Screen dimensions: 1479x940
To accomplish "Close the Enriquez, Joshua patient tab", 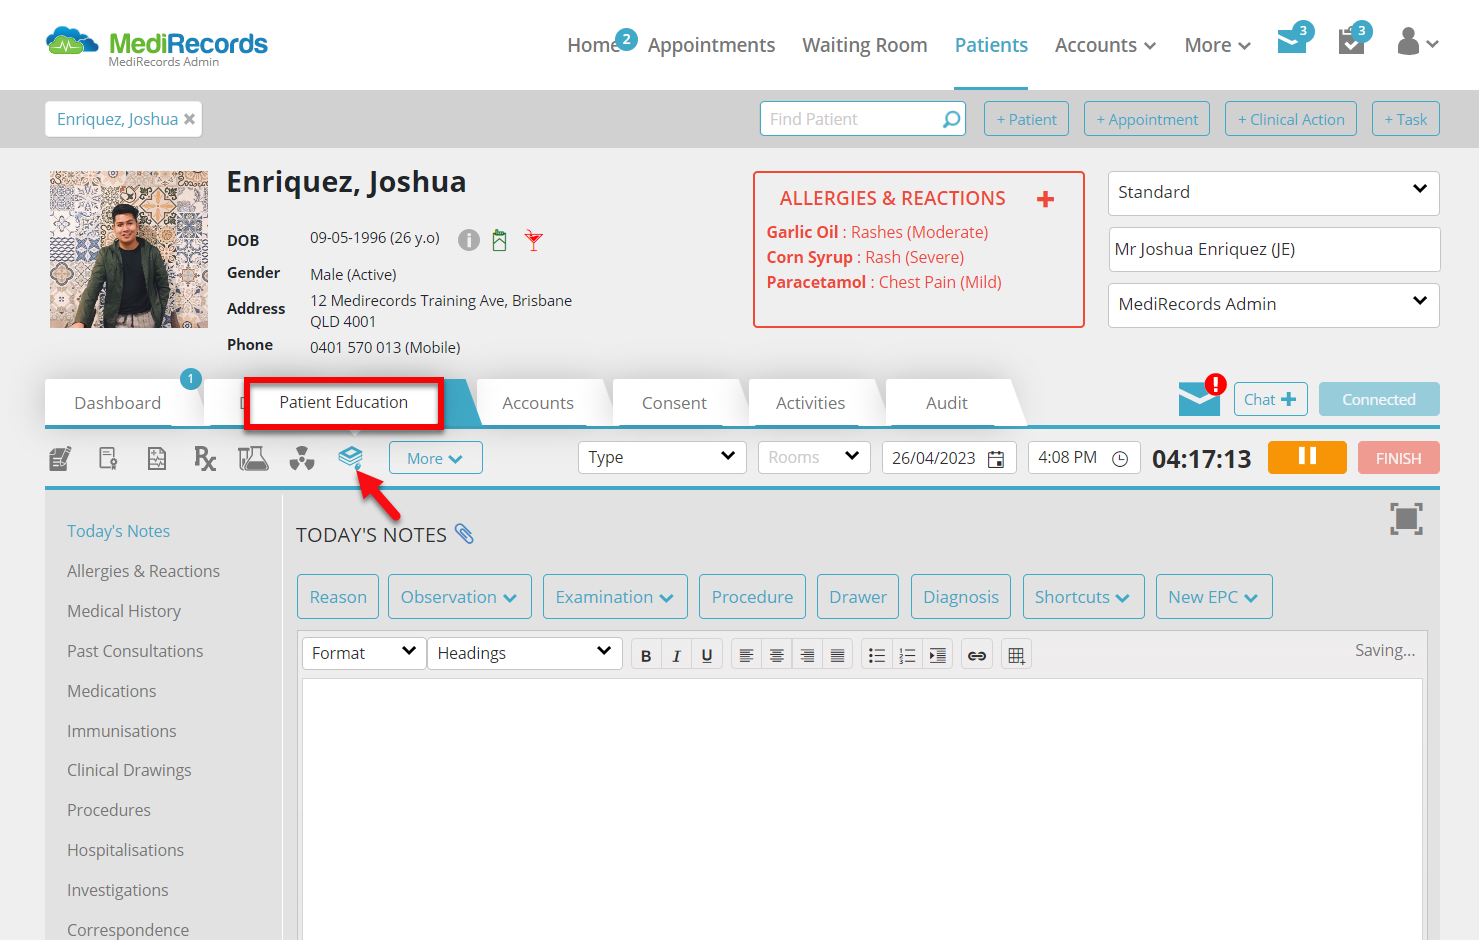I will (x=190, y=119).
